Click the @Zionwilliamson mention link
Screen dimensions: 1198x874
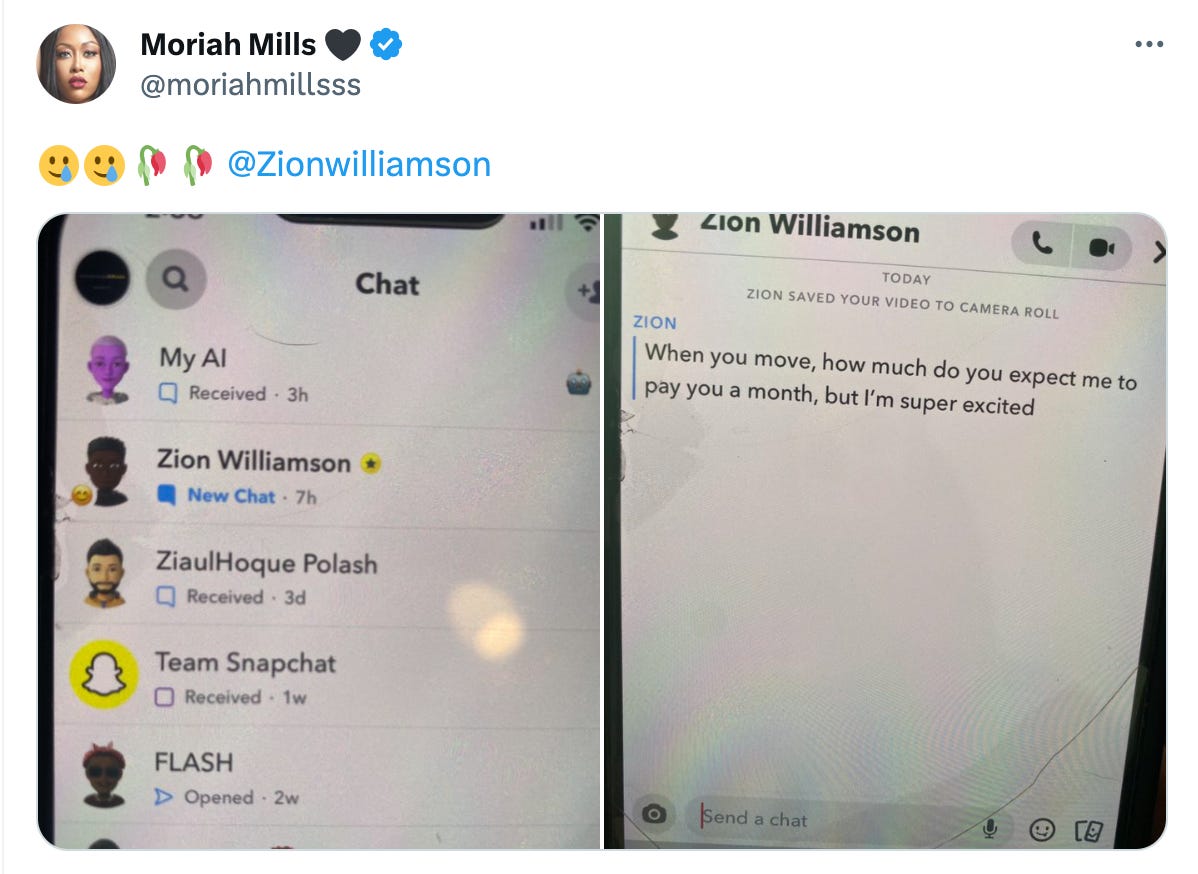point(359,164)
